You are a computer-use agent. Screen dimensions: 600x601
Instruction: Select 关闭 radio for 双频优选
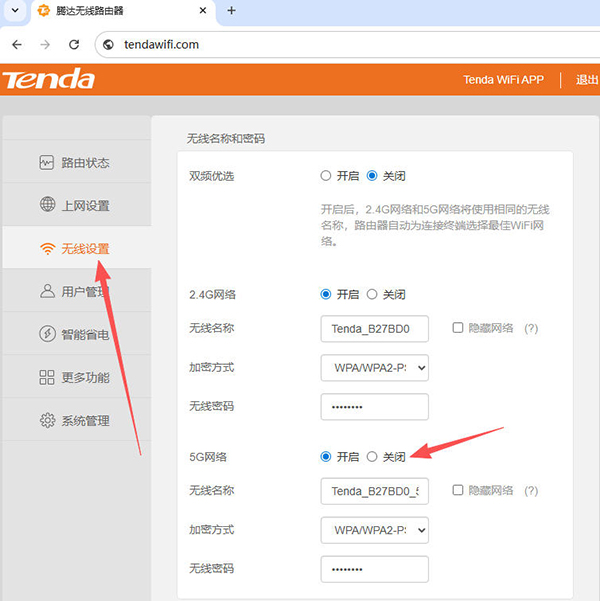[x=372, y=176]
